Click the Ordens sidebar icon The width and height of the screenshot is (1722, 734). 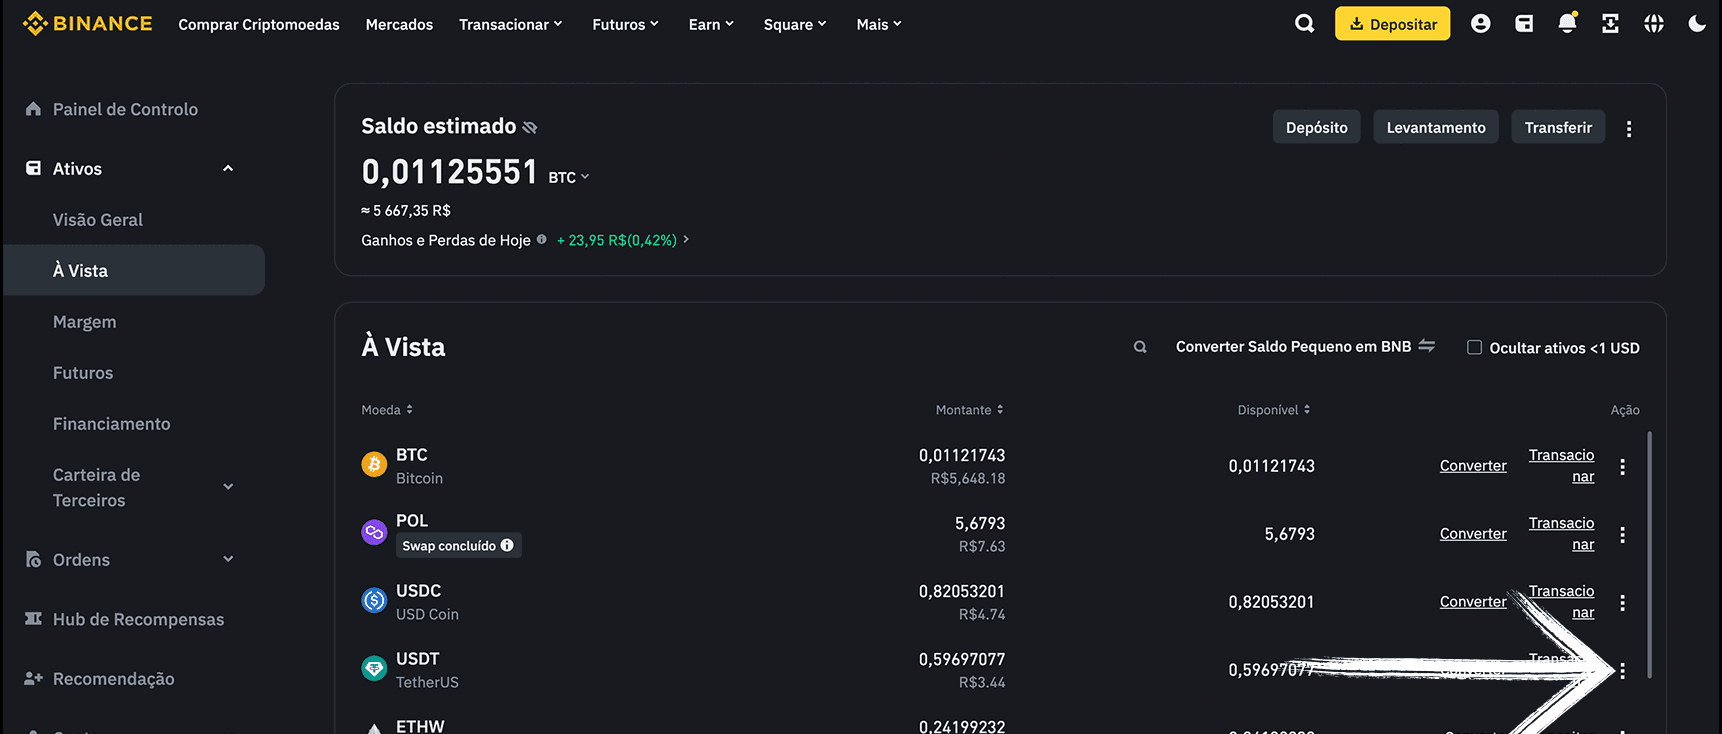(33, 559)
